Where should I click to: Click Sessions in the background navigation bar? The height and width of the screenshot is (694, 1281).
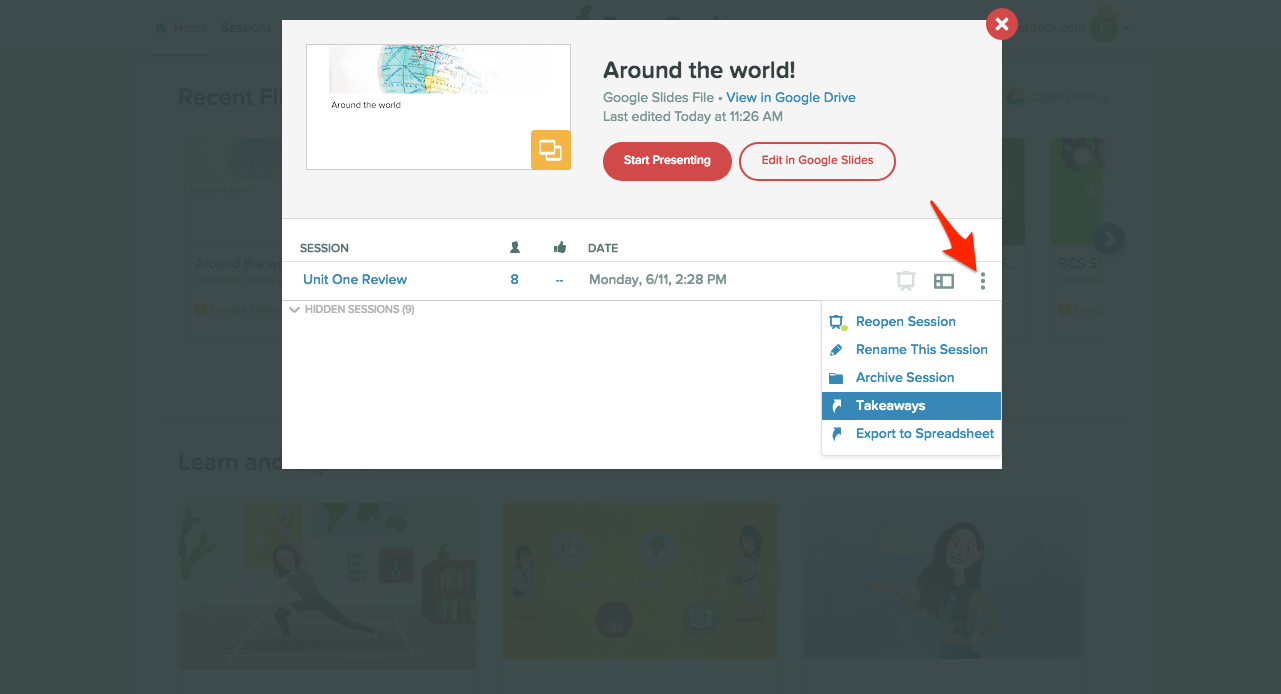(246, 28)
